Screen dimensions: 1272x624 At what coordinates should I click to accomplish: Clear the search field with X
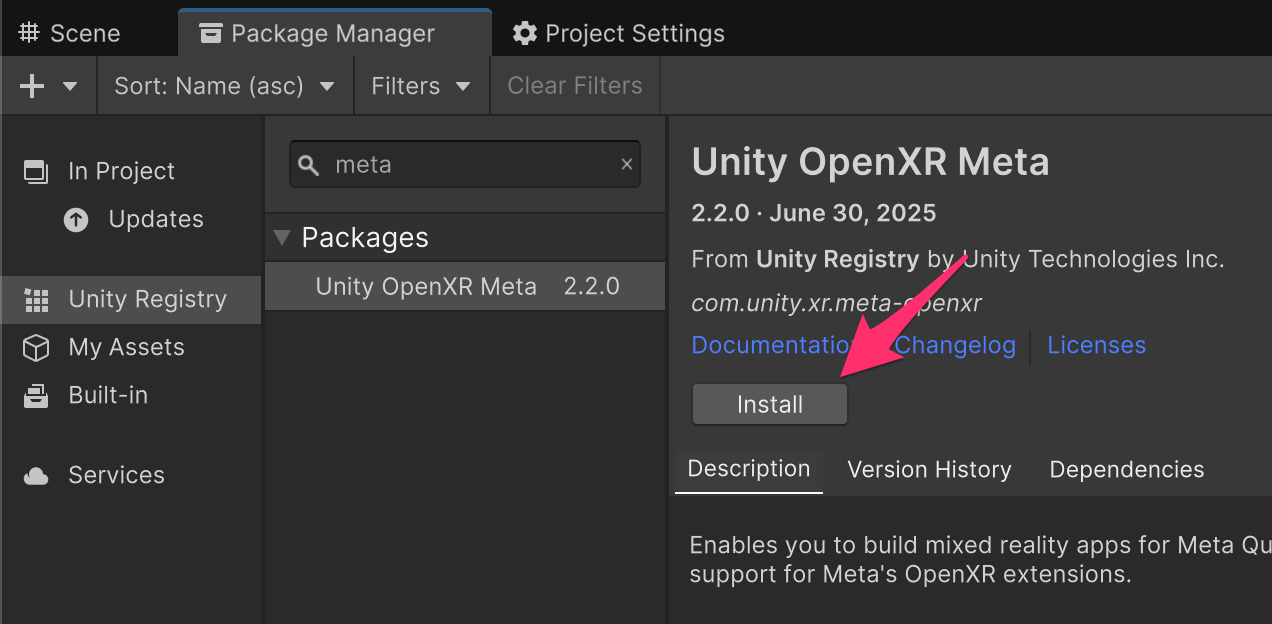(627, 164)
